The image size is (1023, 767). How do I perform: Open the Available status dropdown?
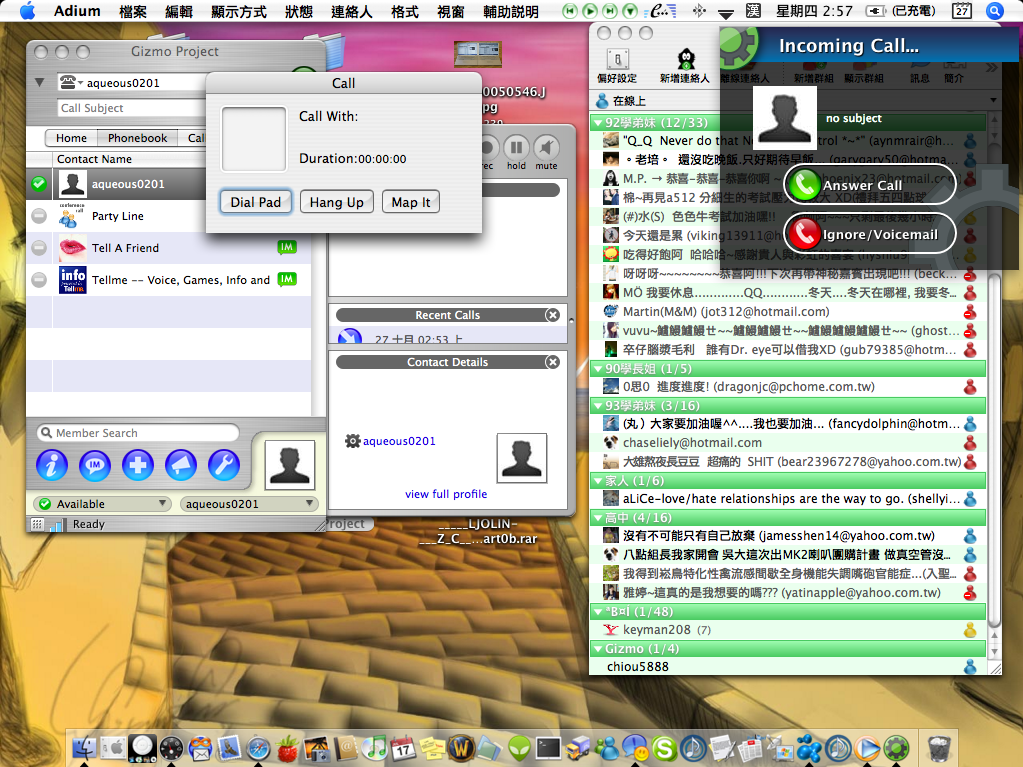102,504
